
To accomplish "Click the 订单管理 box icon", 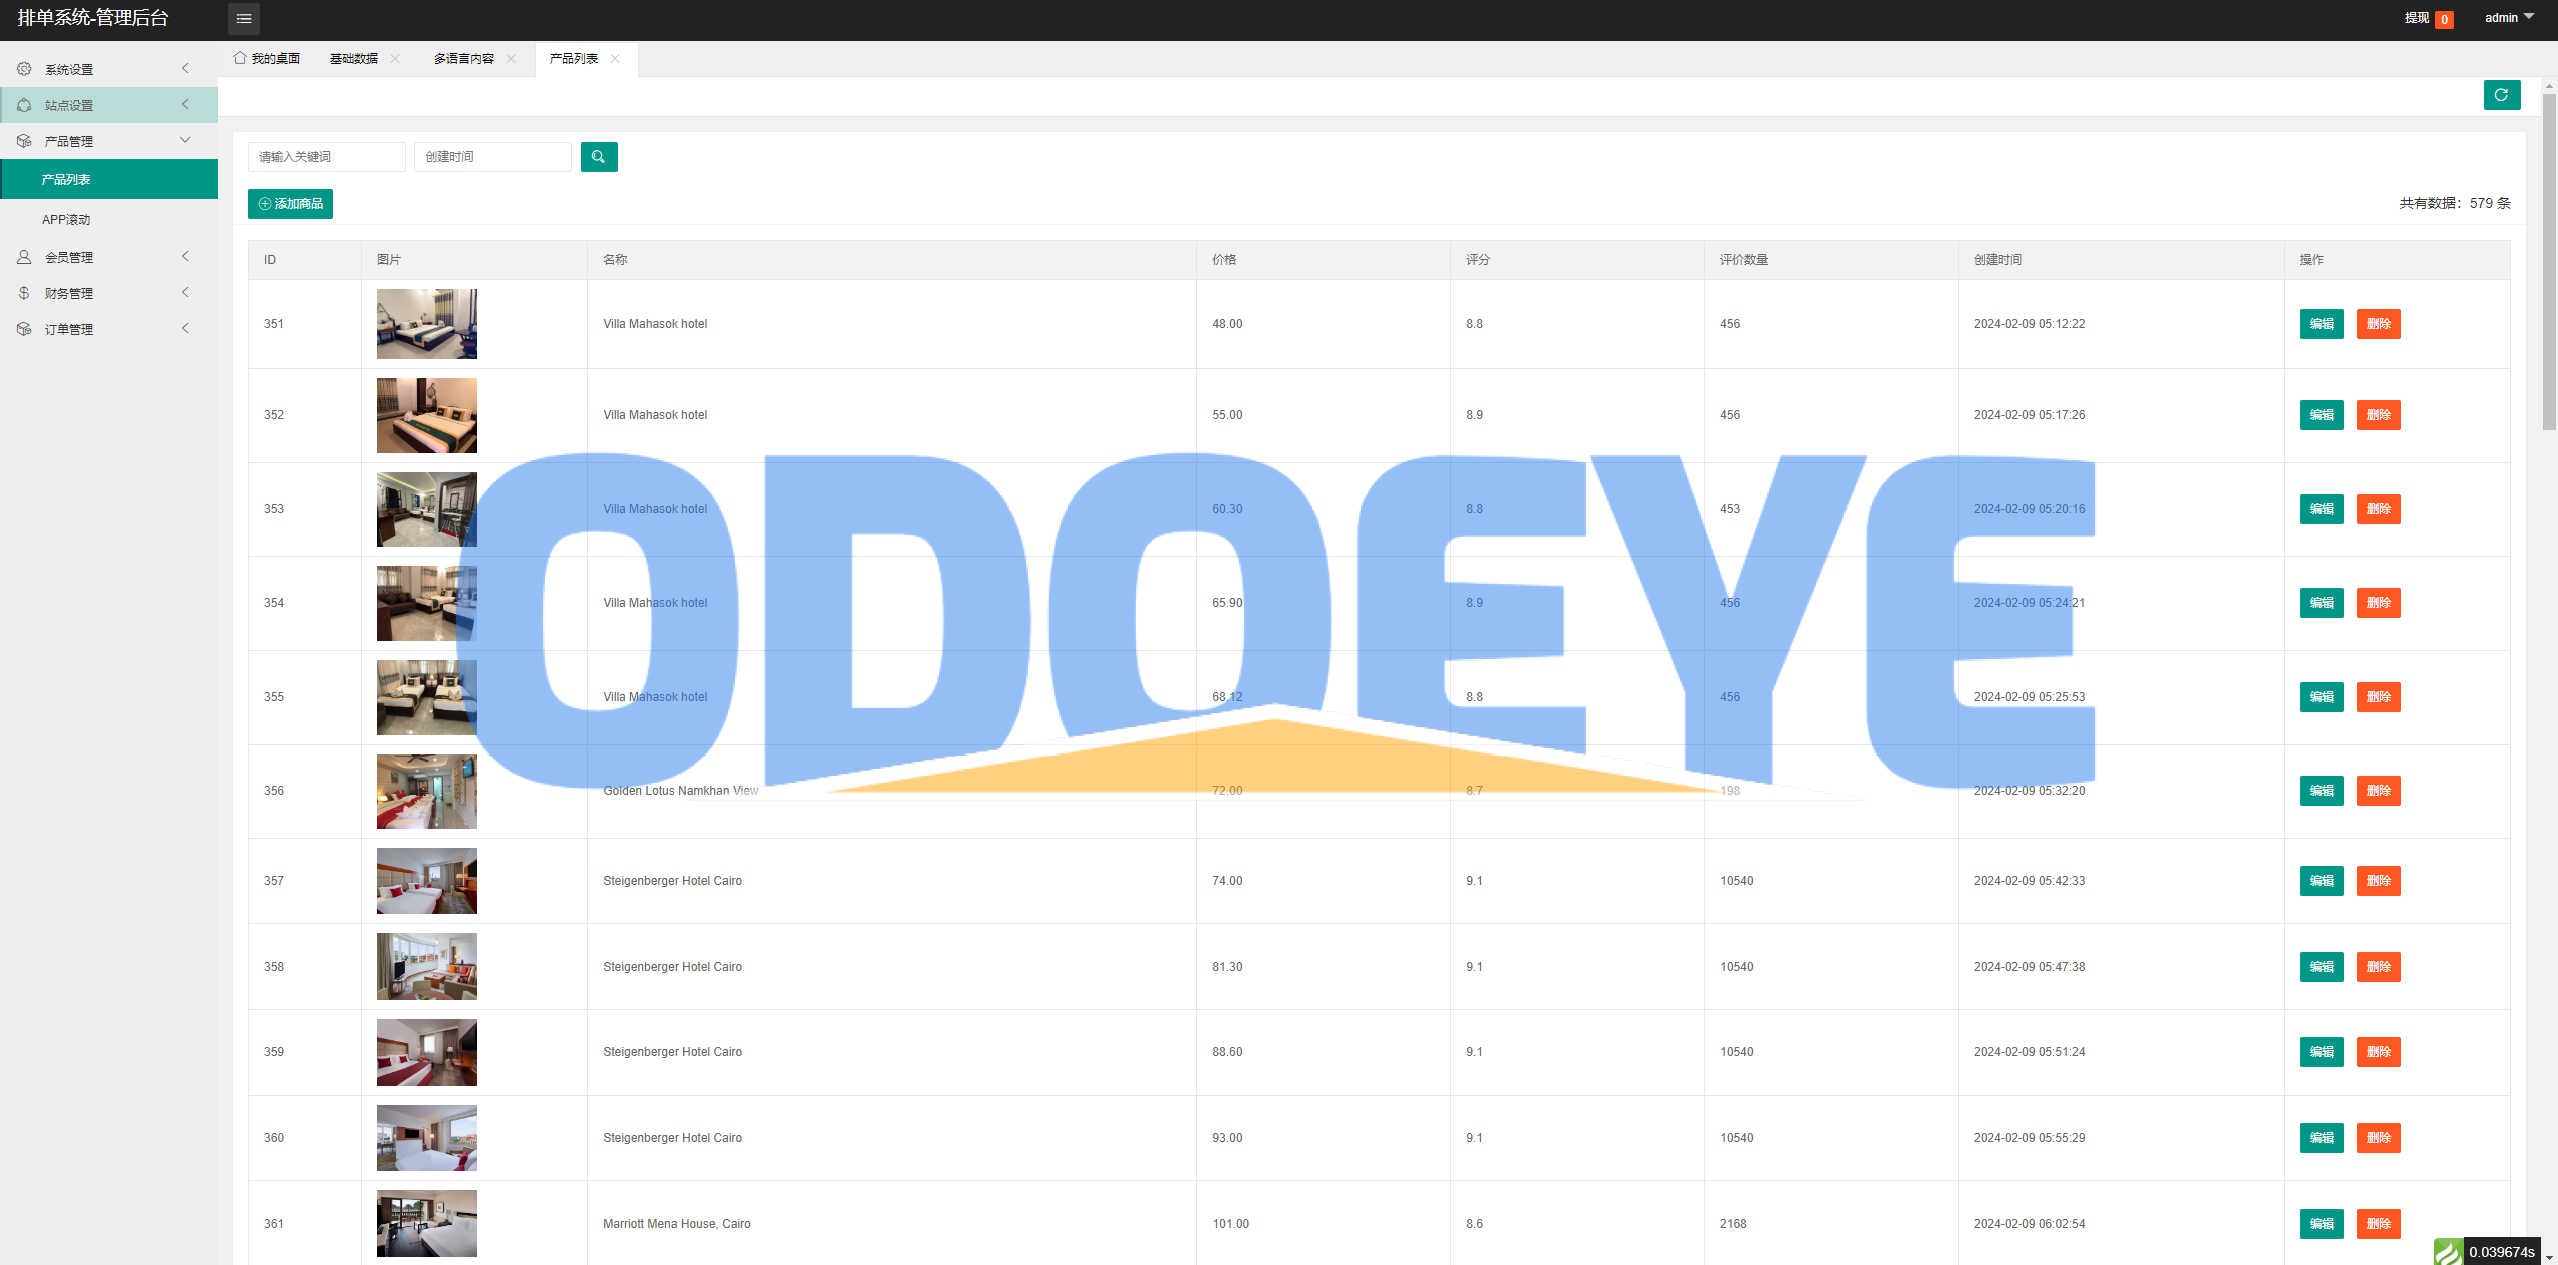I will coord(24,329).
